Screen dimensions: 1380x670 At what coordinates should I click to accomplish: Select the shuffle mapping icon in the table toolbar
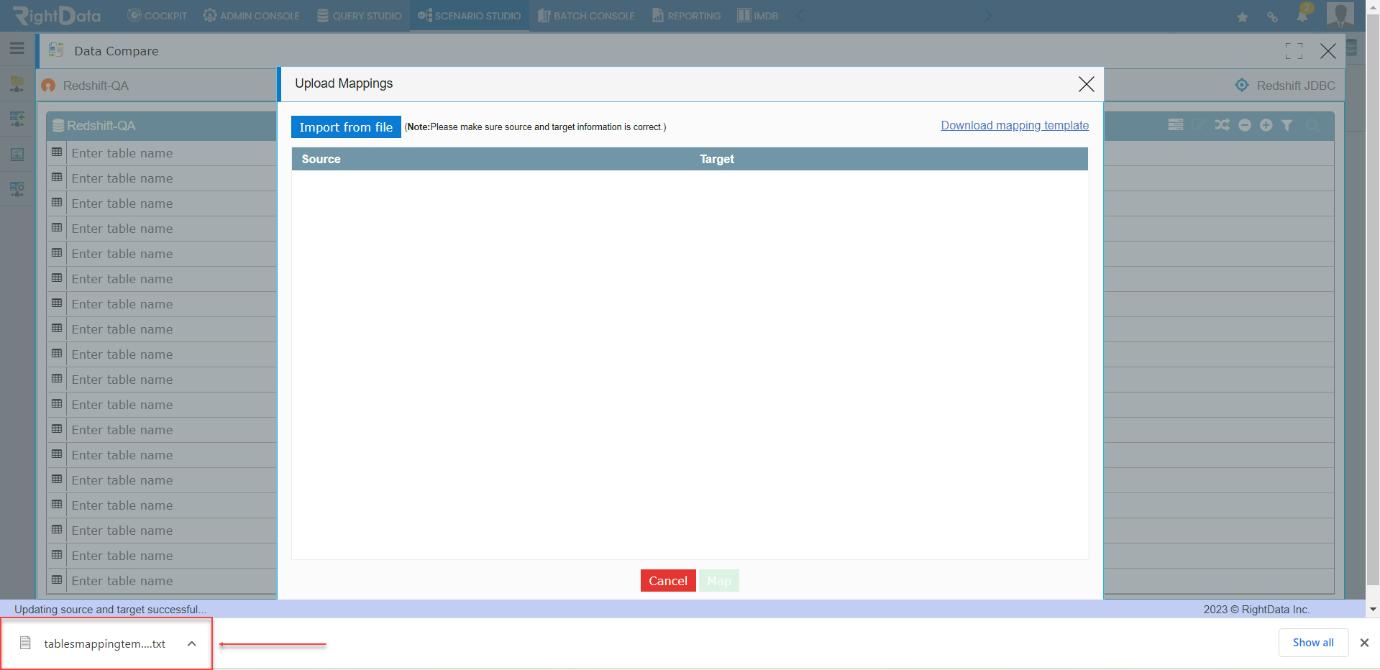pos(1222,125)
